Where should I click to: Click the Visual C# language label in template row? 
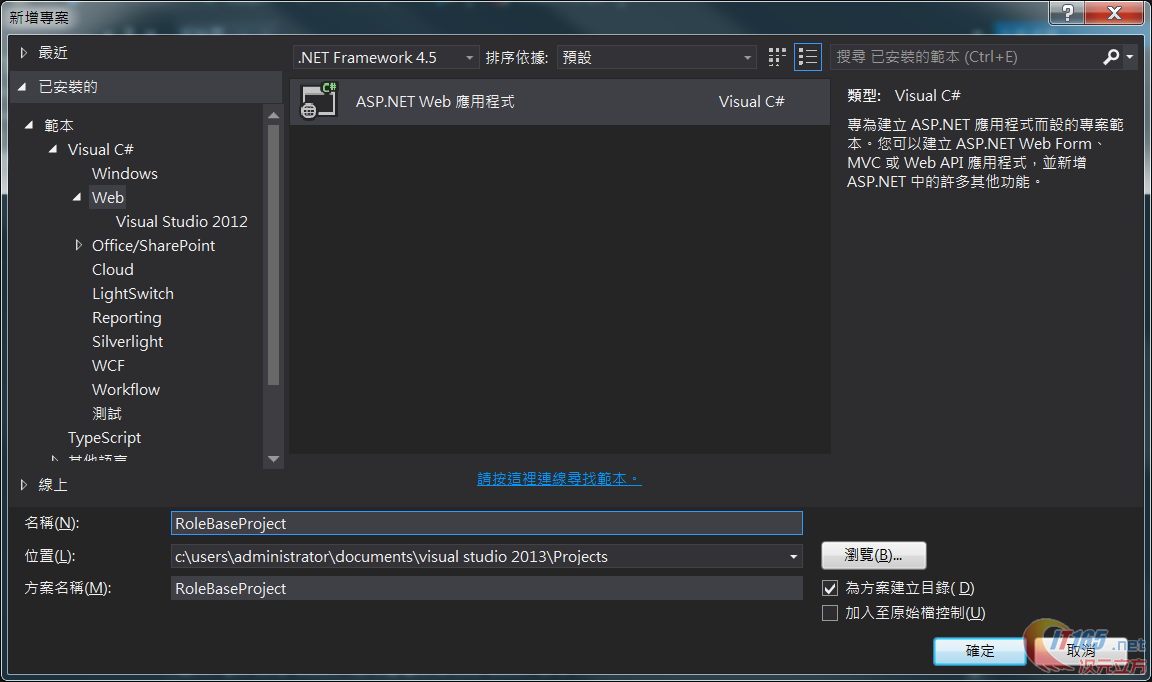coord(751,101)
